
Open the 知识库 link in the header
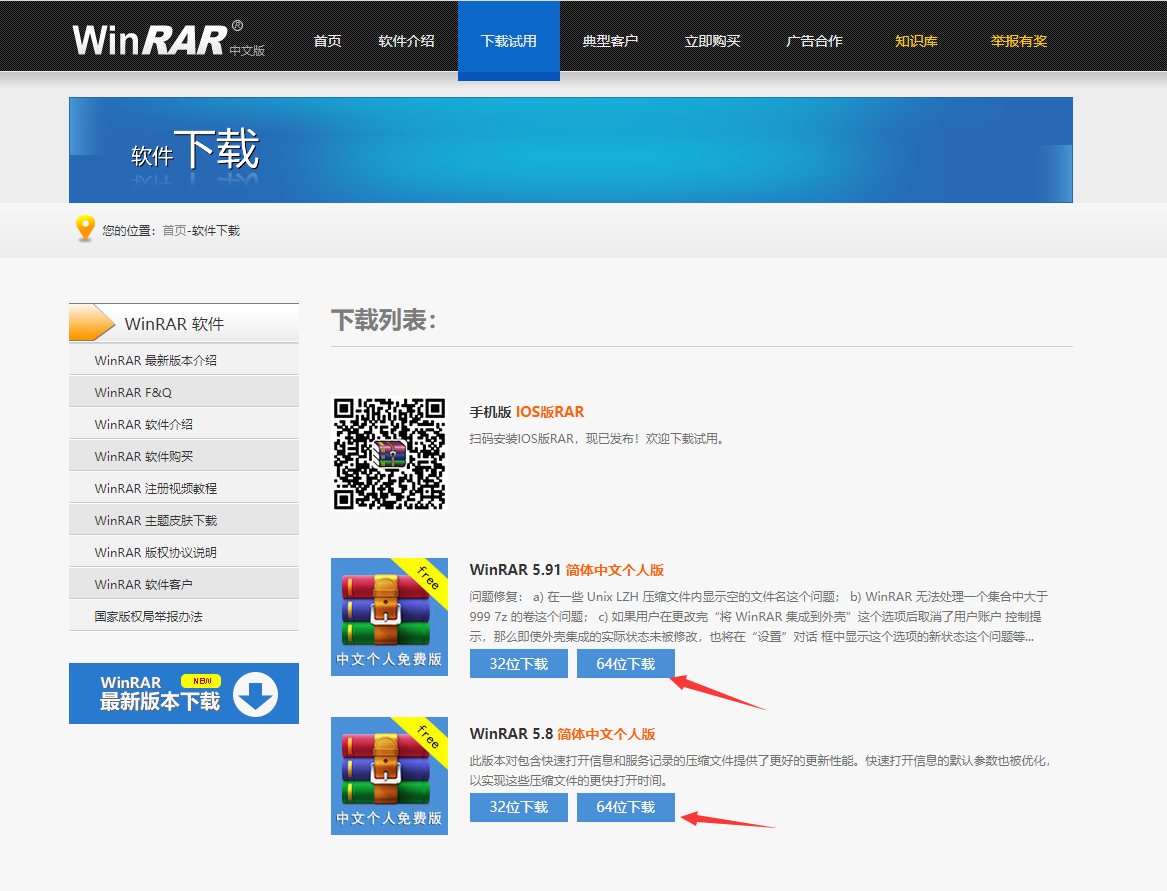(x=916, y=40)
